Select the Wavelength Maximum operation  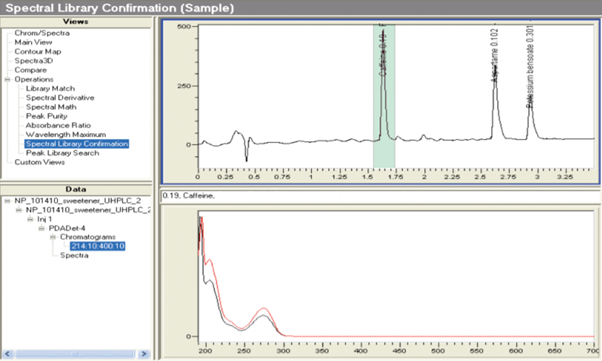coord(66,134)
